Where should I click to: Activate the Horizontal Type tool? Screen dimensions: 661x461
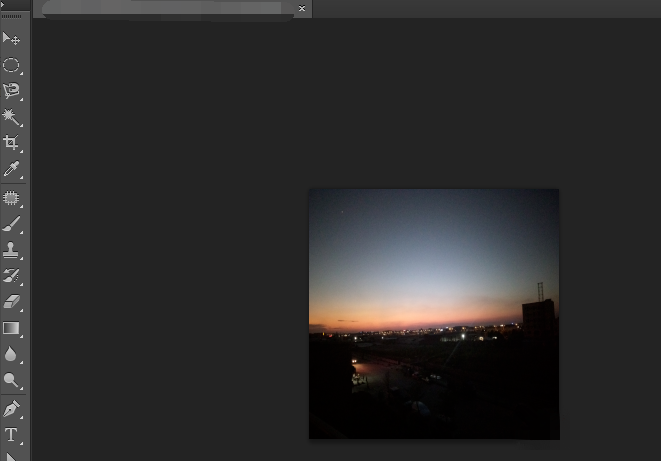tap(11, 435)
